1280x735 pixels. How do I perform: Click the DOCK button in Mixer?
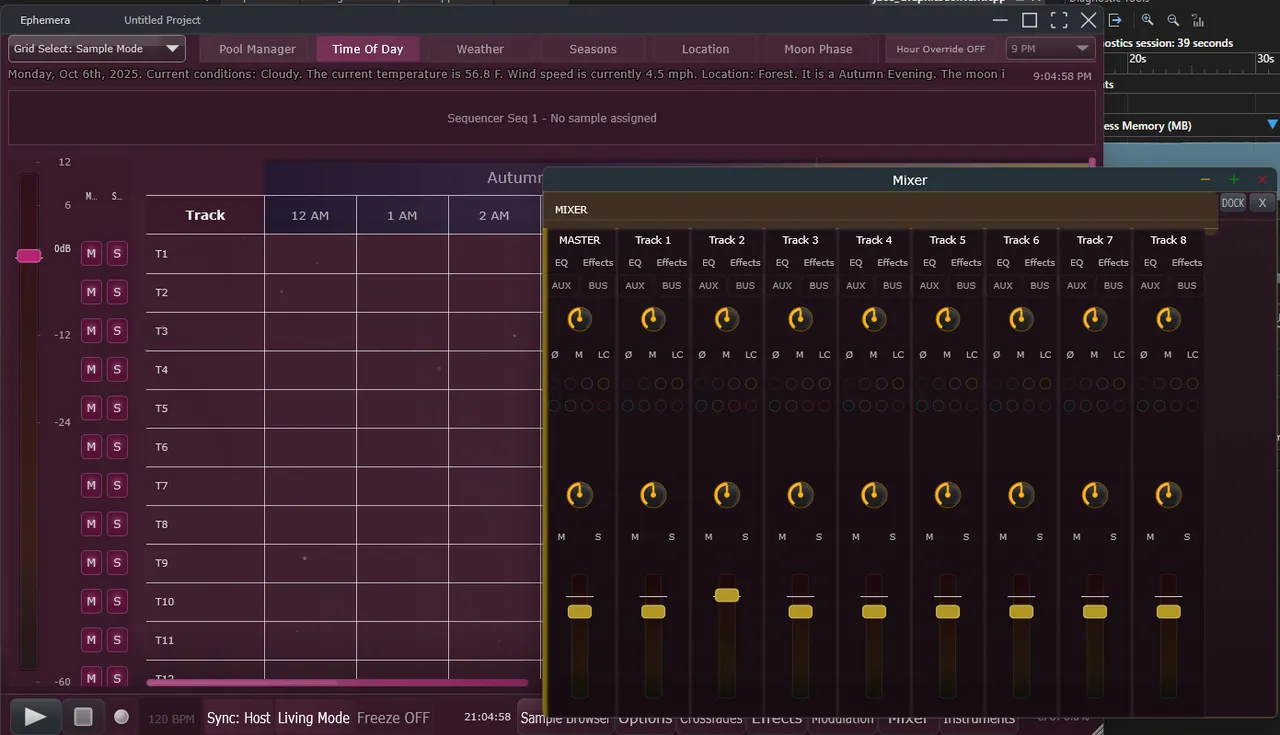point(1233,203)
